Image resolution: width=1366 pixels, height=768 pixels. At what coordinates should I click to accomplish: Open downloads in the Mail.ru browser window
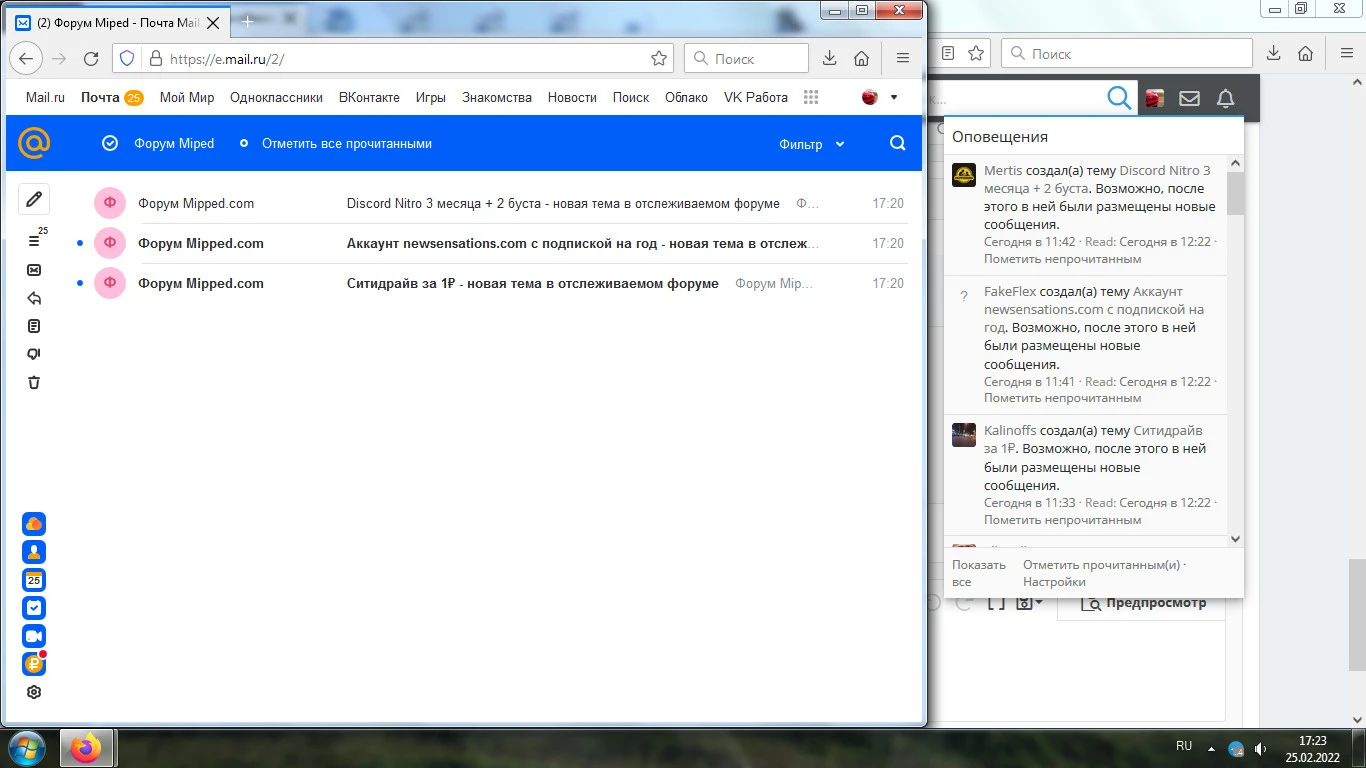pyautogui.click(x=829, y=59)
